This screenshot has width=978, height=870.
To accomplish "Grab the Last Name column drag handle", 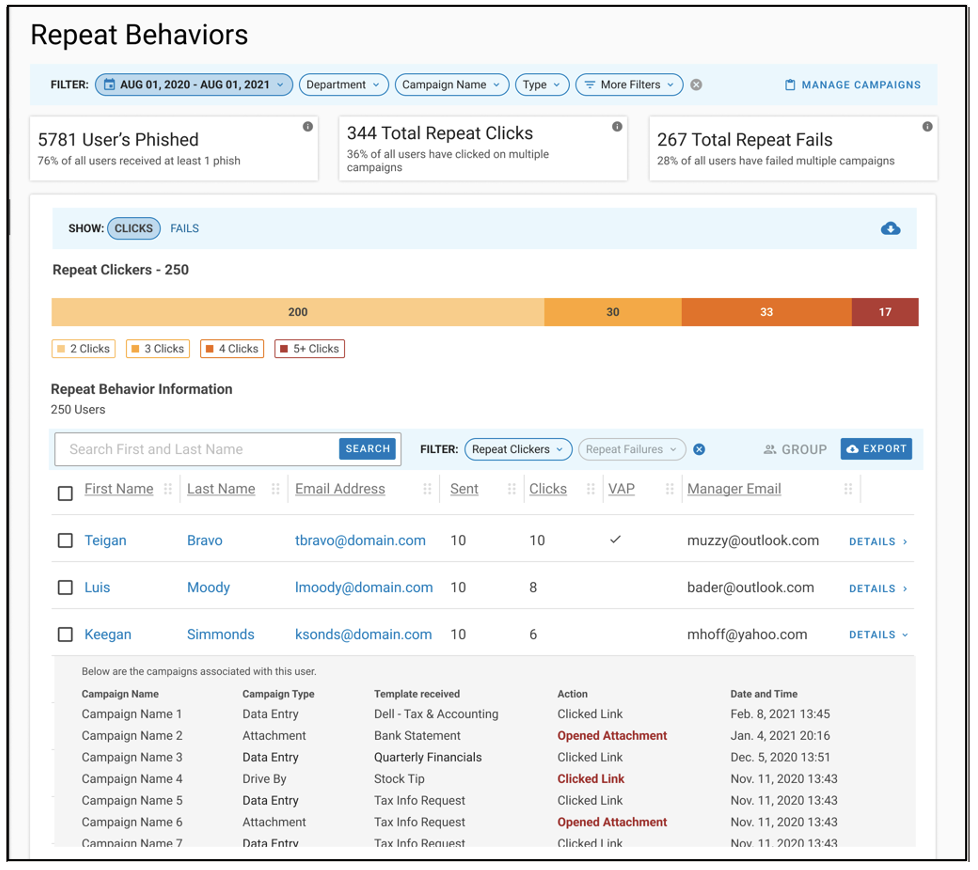I will [275, 489].
